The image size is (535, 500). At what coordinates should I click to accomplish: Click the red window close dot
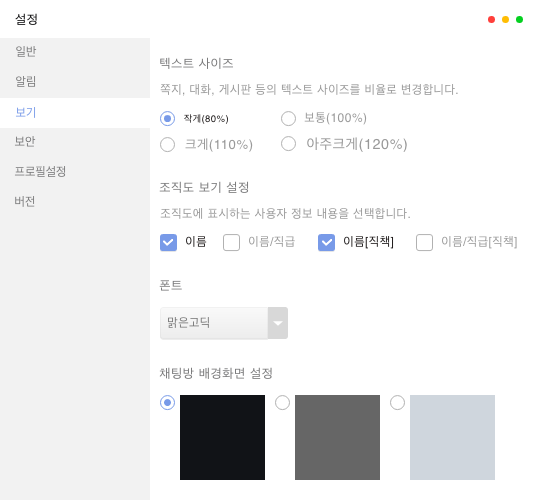pos(491,19)
